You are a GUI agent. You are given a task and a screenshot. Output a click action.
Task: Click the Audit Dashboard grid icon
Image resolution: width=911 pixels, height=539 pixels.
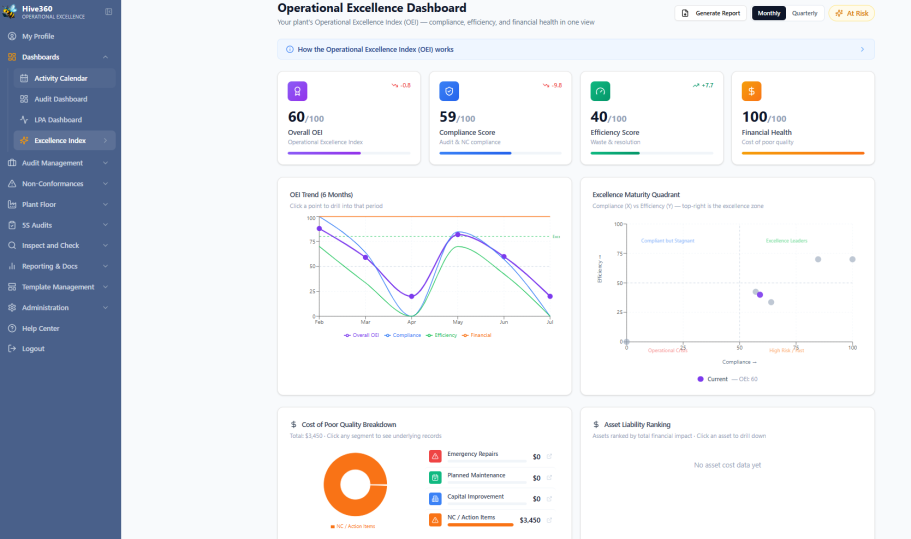coord(24,99)
